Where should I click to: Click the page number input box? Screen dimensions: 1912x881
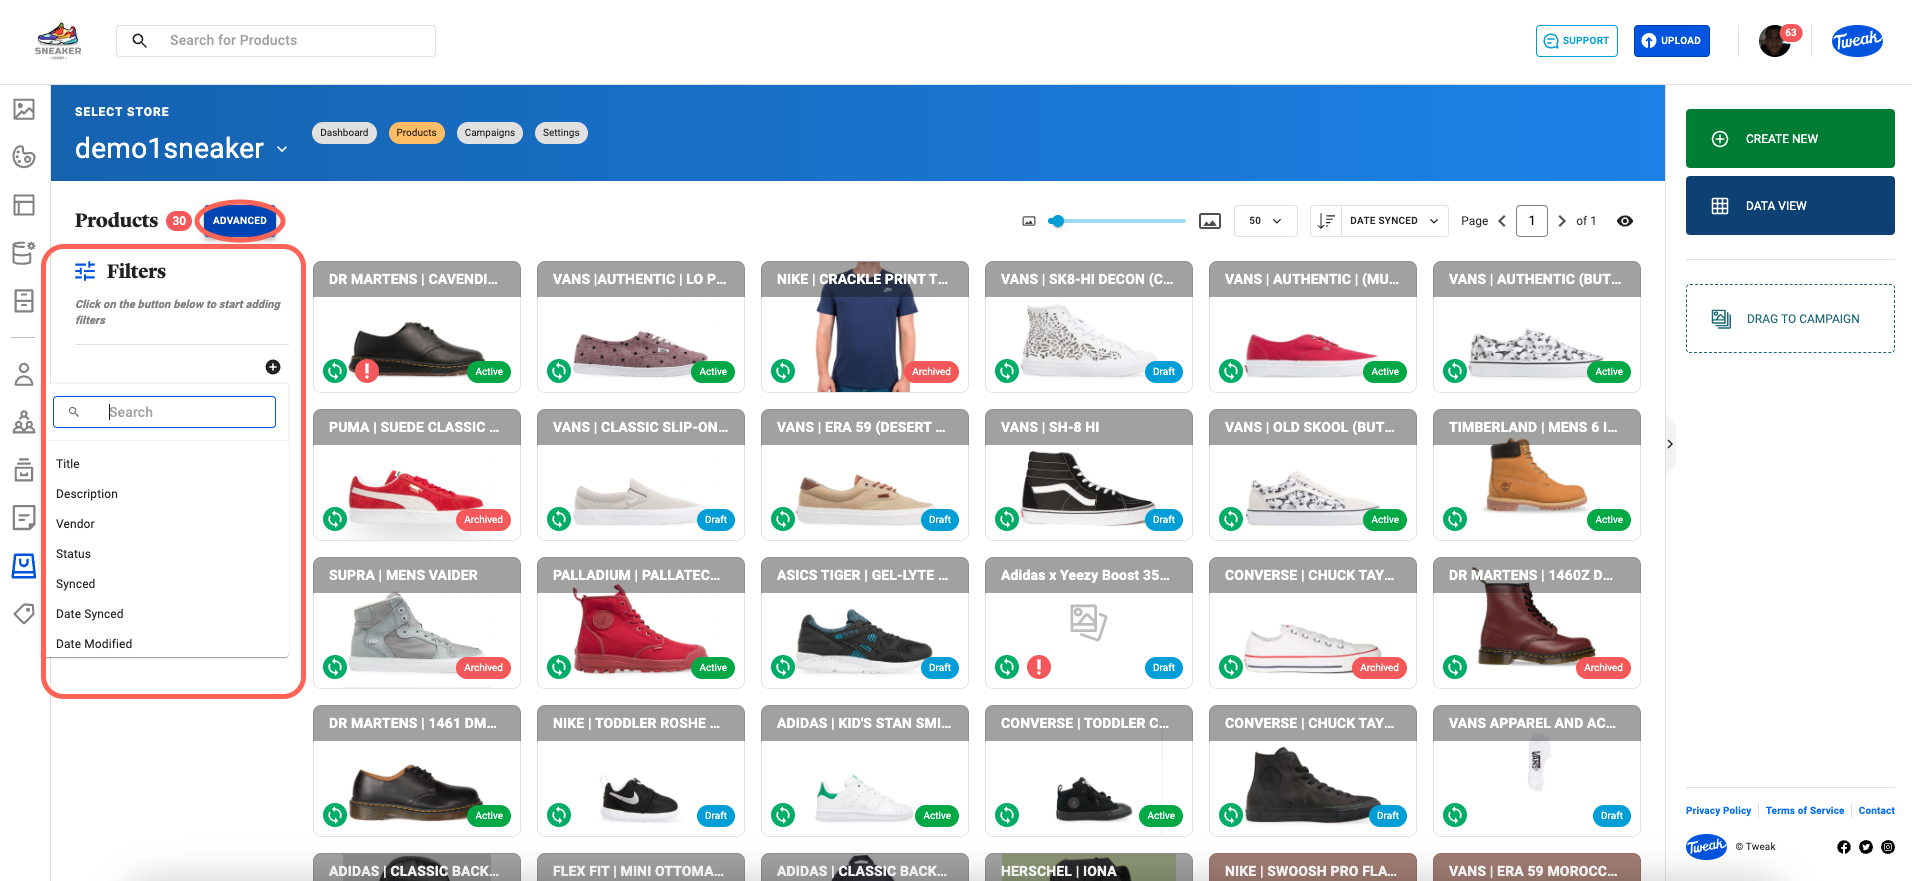pyautogui.click(x=1531, y=221)
